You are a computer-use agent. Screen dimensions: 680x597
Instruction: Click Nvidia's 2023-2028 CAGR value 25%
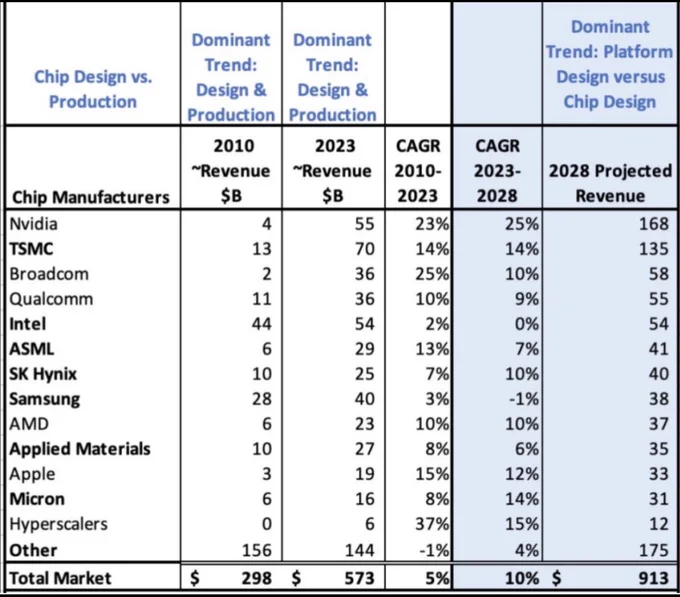[x=522, y=224]
